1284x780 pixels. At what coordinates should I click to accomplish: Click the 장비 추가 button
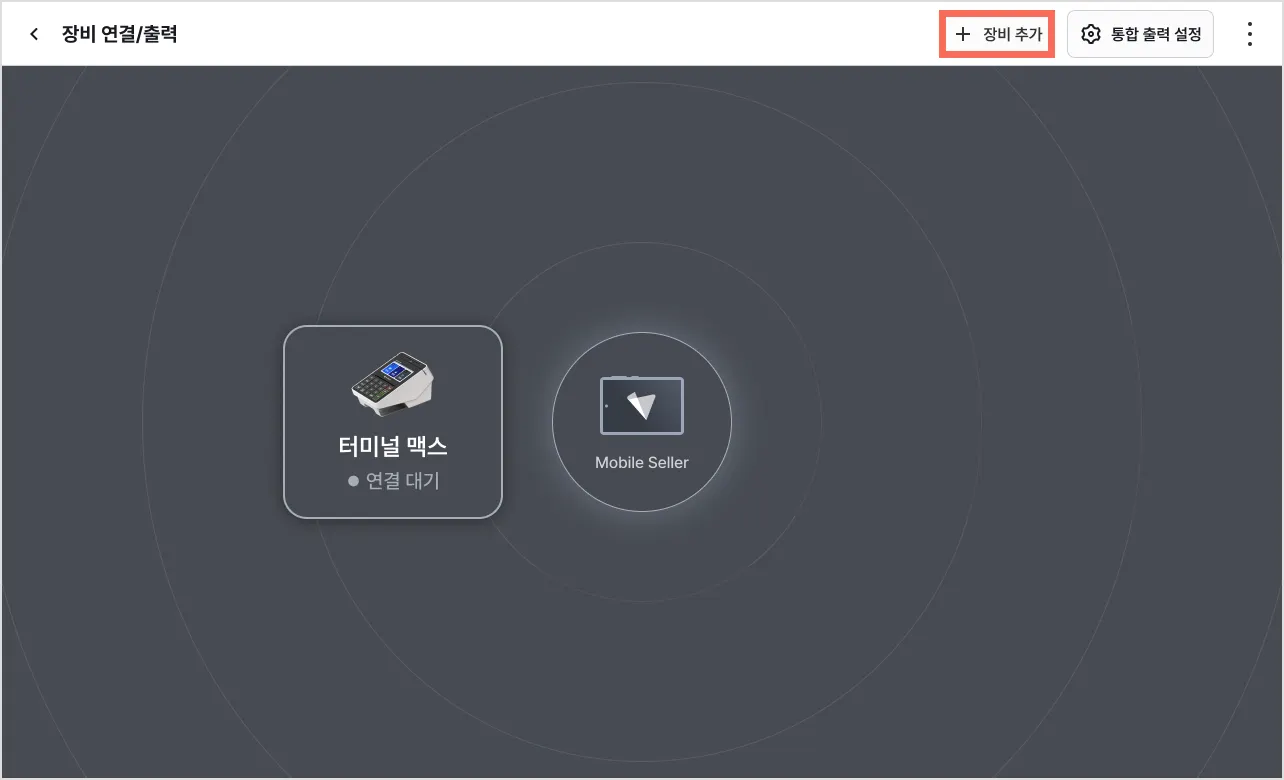click(x=998, y=34)
